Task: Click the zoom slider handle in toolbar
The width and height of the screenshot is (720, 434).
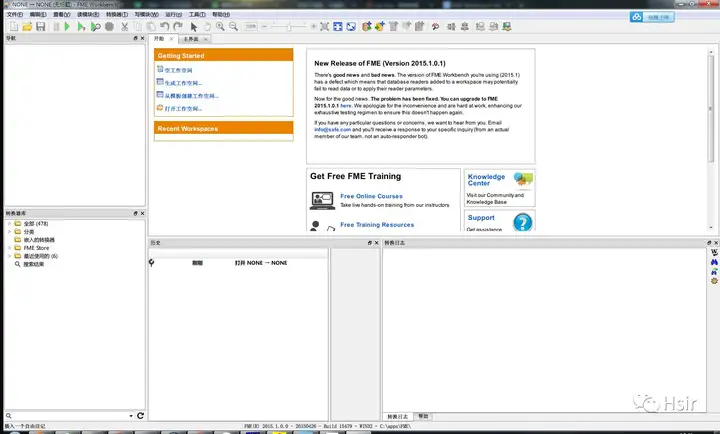Action: [289, 27]
